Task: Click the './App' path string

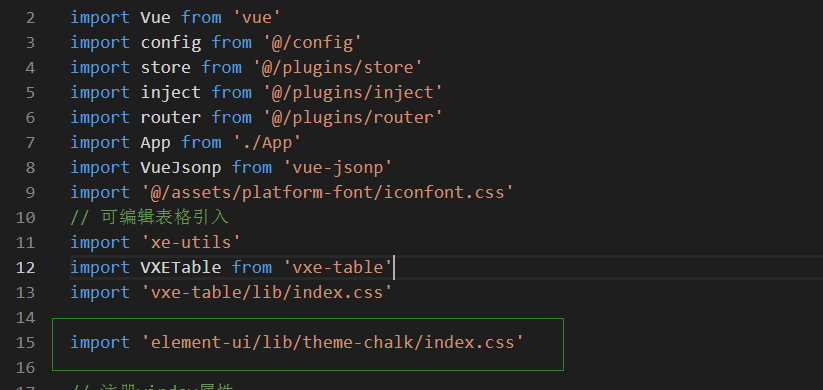Action: click(x=267, y=143)
